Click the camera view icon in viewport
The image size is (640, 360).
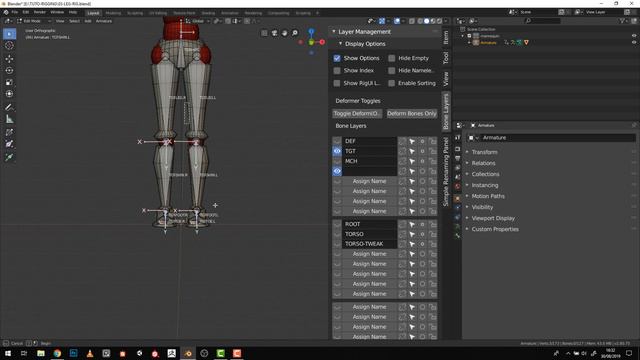pyautogui.click(x=275, y=33)
